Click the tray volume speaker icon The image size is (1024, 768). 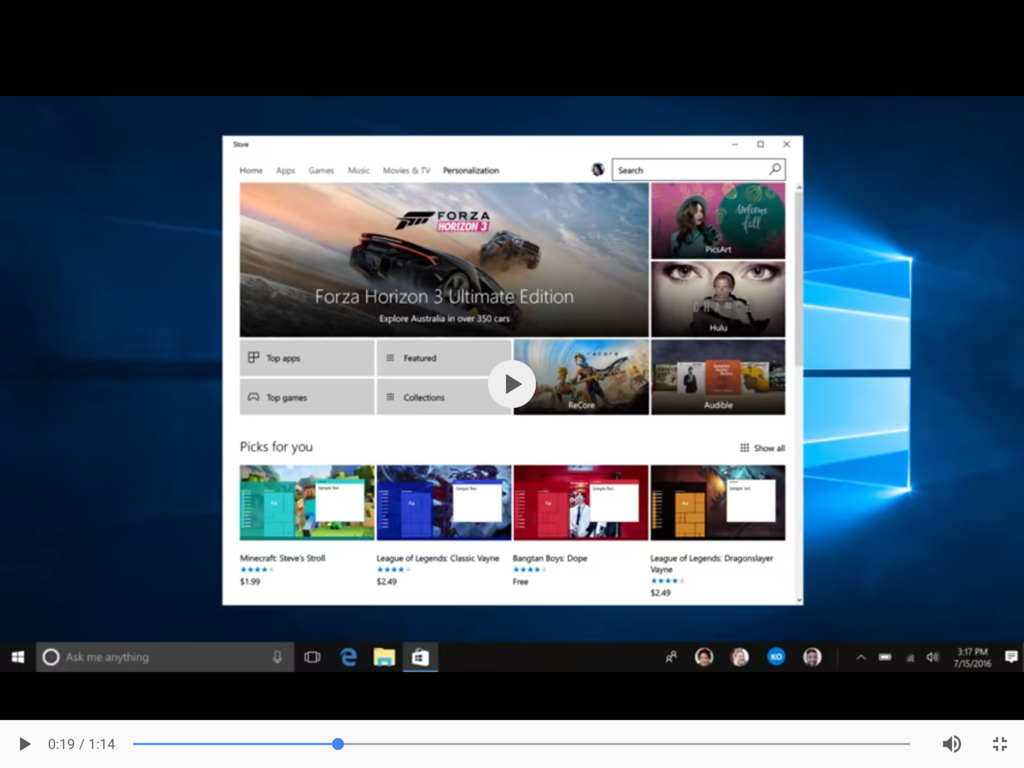[x=933, y=657]
